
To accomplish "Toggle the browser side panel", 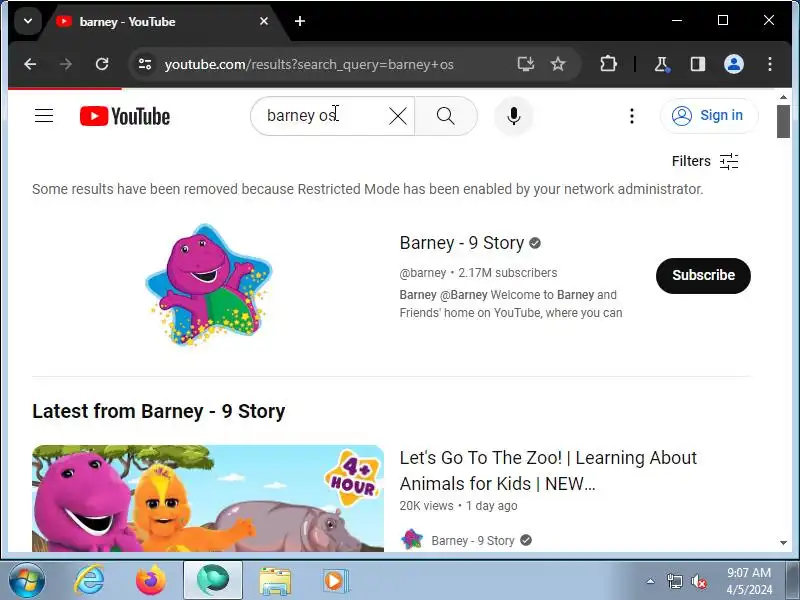I will pos(698,64).
